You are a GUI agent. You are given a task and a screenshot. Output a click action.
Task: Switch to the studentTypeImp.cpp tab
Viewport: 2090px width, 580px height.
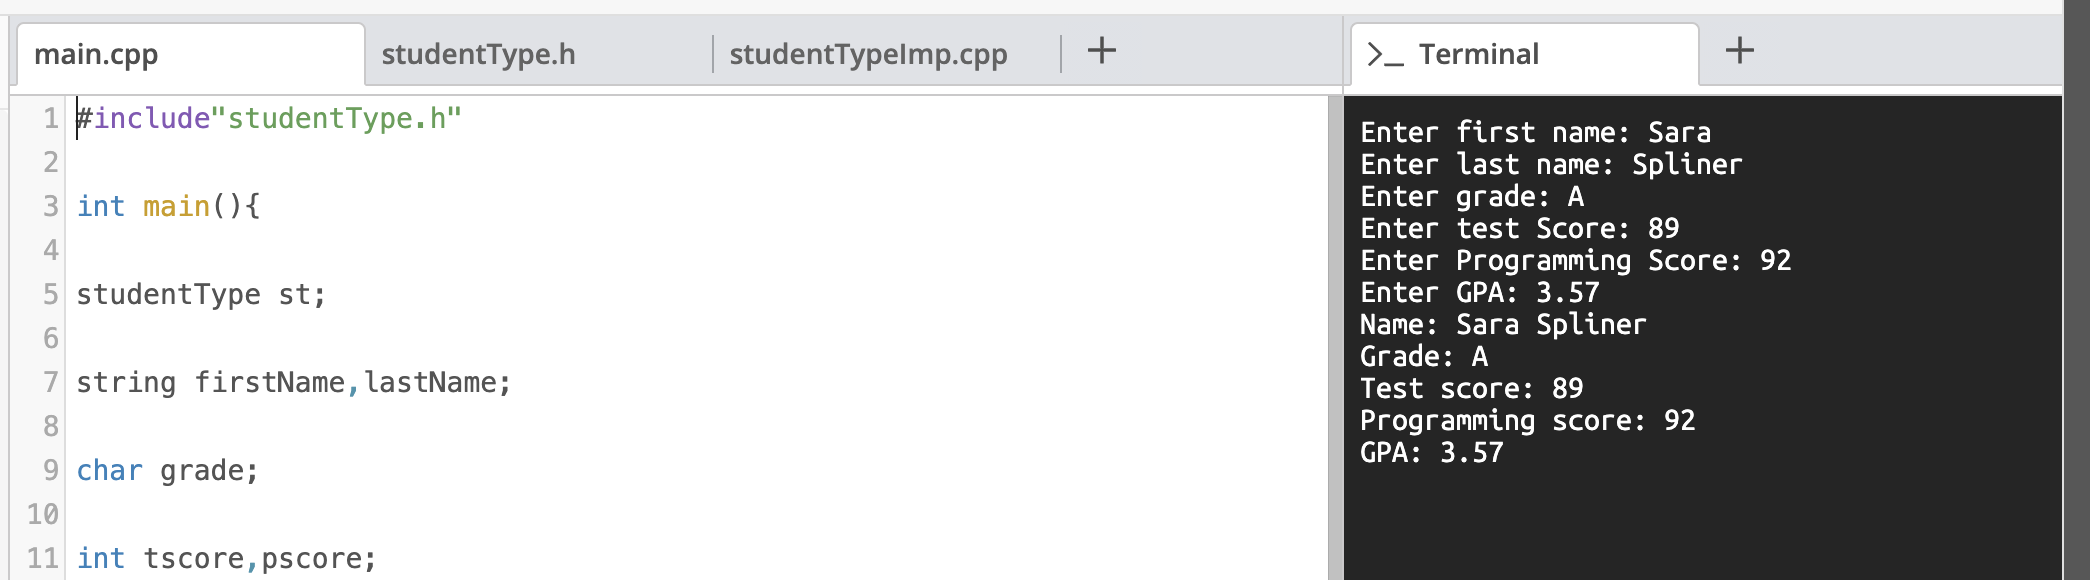[866, 55]
